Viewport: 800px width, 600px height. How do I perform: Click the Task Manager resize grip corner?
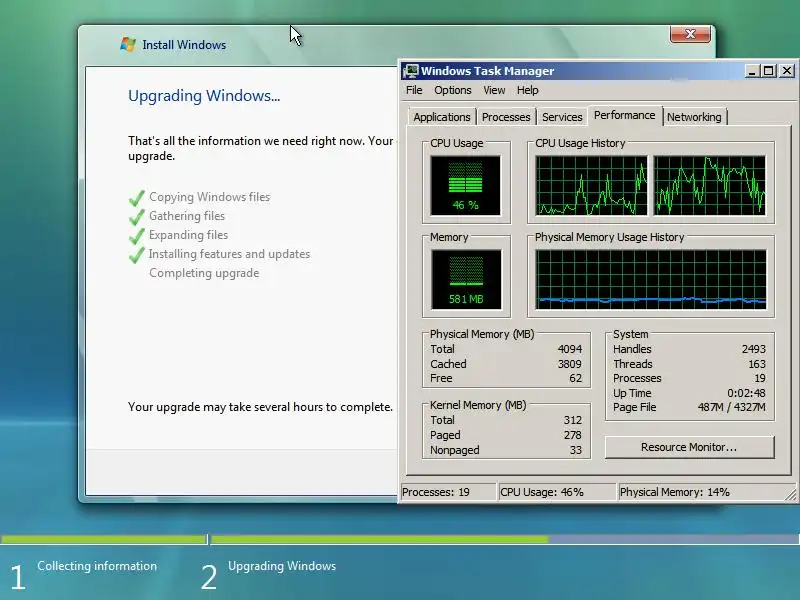[x=791, y=494]
